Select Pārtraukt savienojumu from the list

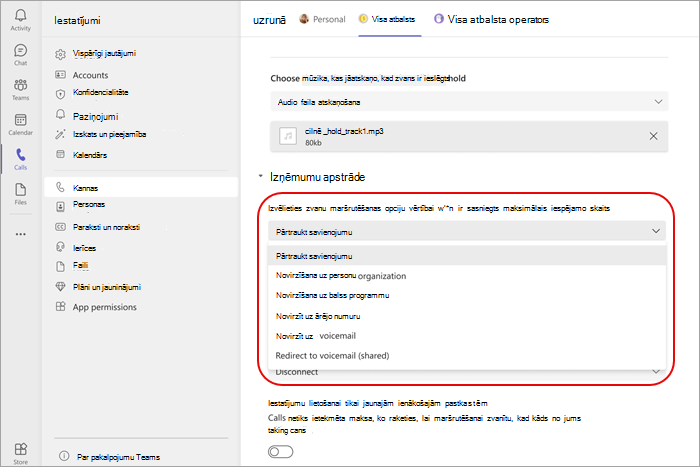point(467,256)
